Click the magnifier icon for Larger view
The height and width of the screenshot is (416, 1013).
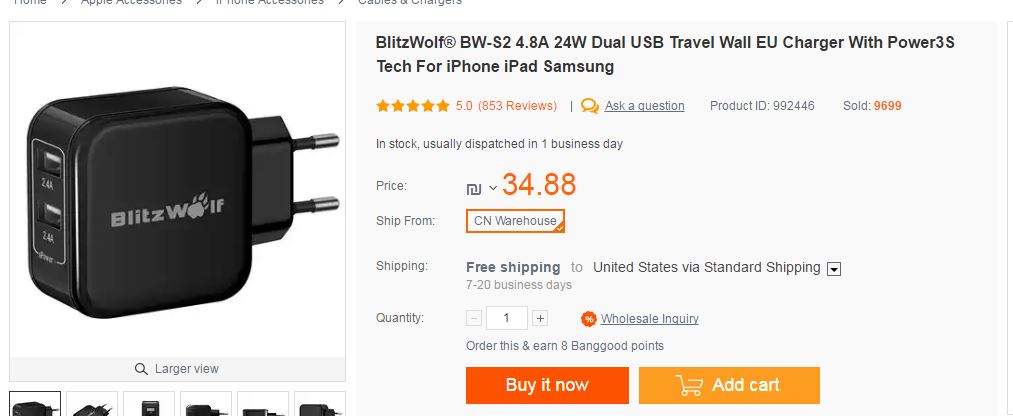141,369
